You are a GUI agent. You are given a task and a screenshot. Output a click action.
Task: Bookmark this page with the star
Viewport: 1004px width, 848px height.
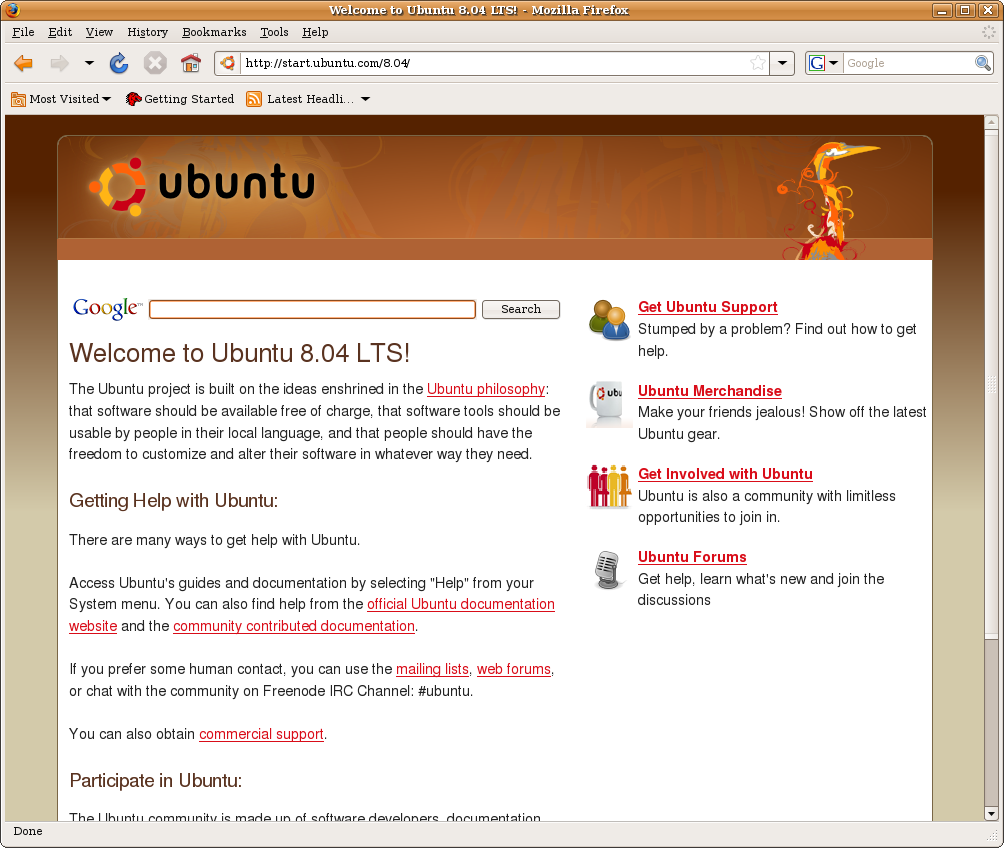(x=757, y=63)
